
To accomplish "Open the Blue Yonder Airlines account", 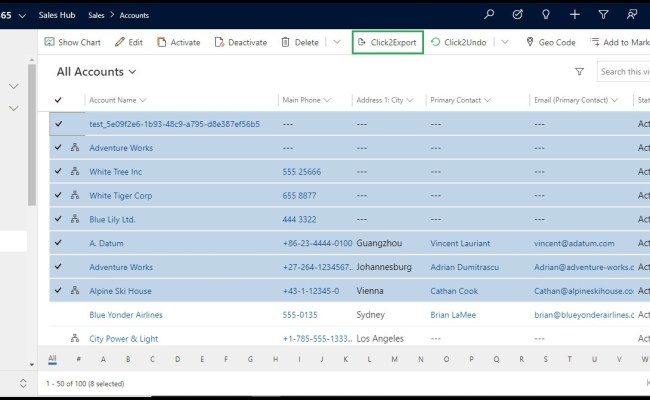I will tap(126, 315).
